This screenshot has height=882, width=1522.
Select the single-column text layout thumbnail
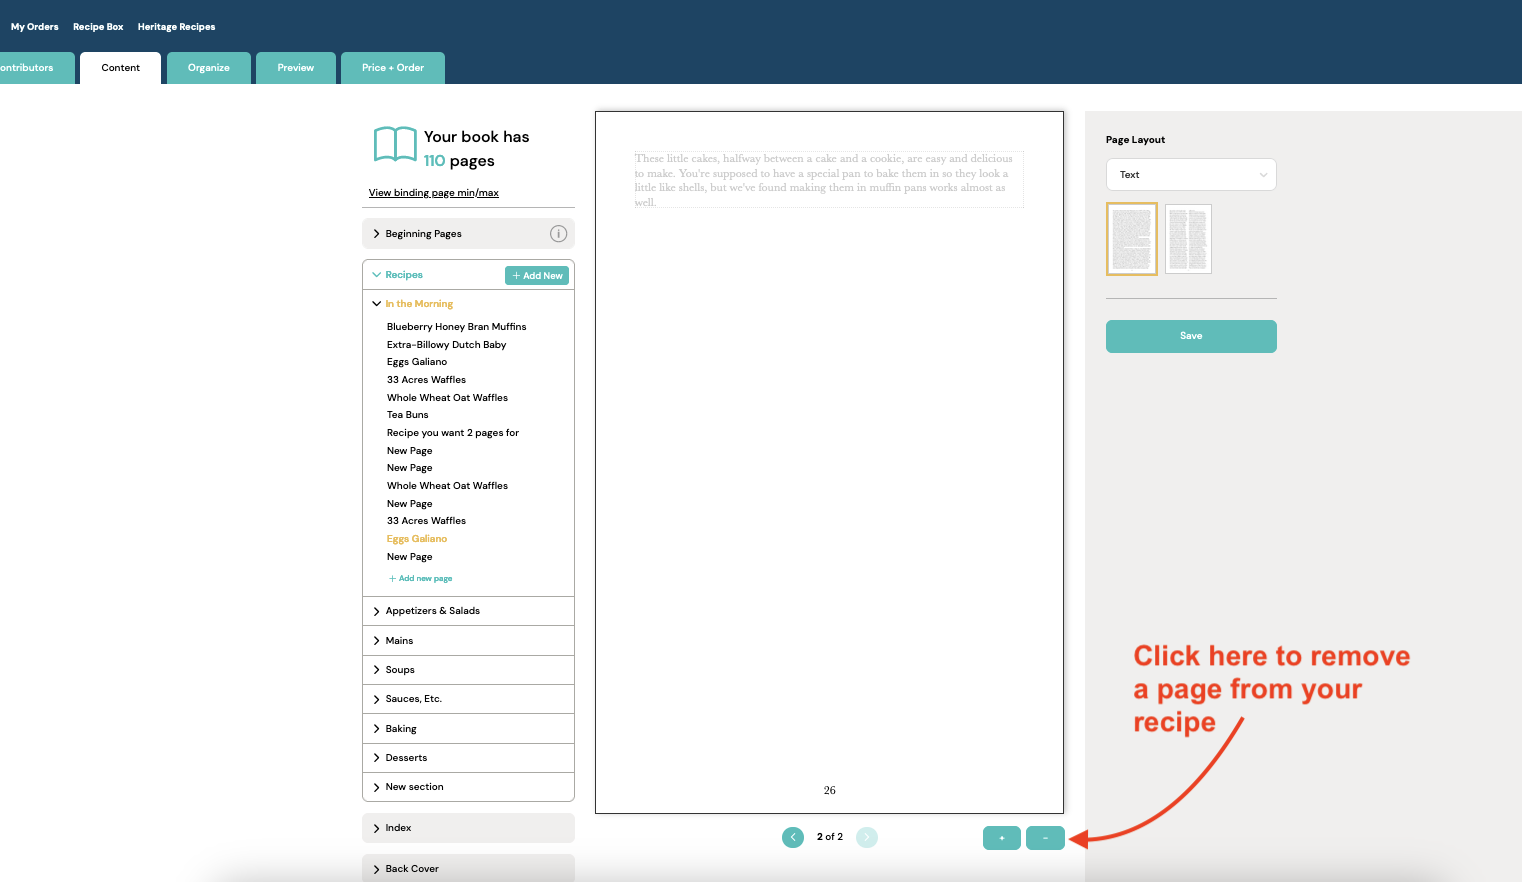pyautogui.click(x=1131, y=239)
